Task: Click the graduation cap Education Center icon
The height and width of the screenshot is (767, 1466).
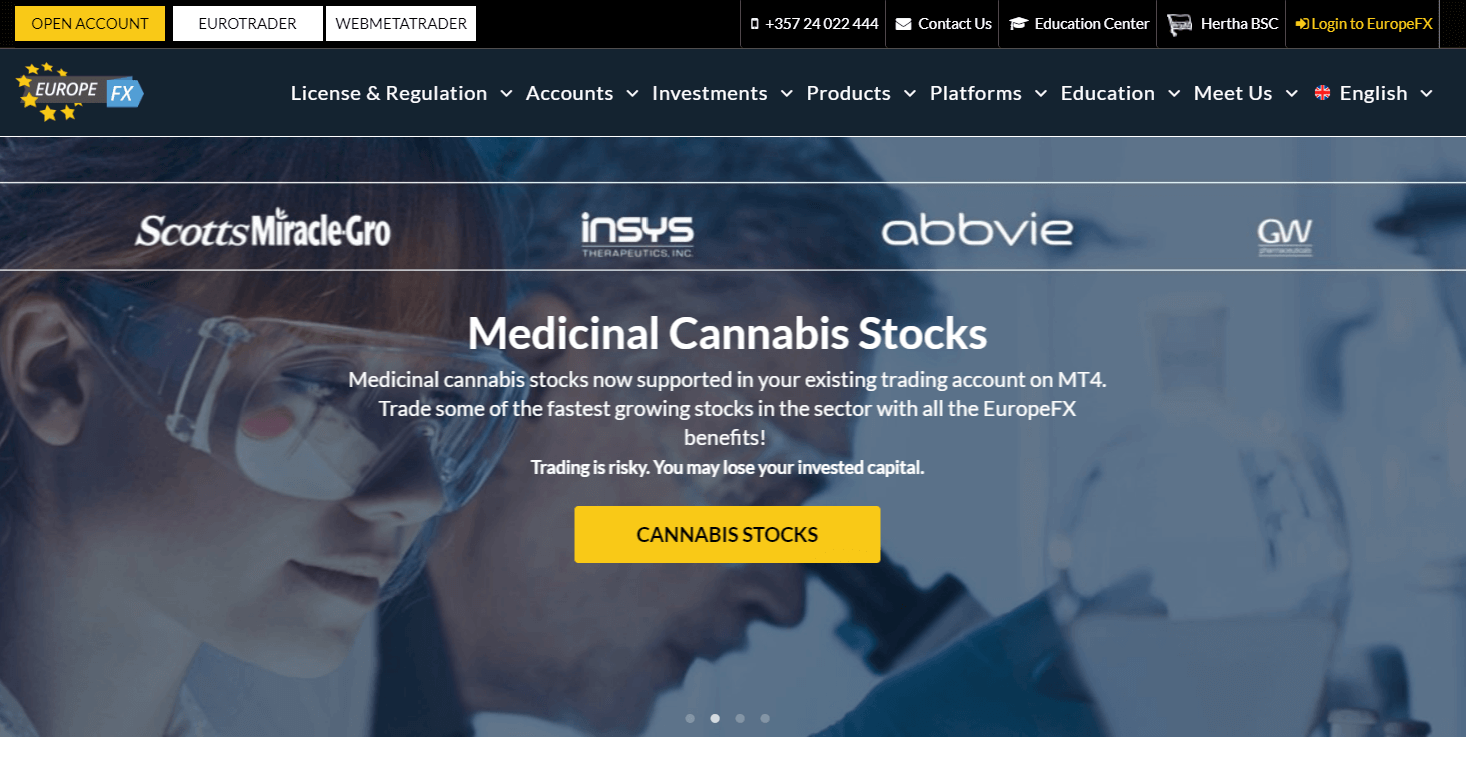Action: coord(1018,24)
